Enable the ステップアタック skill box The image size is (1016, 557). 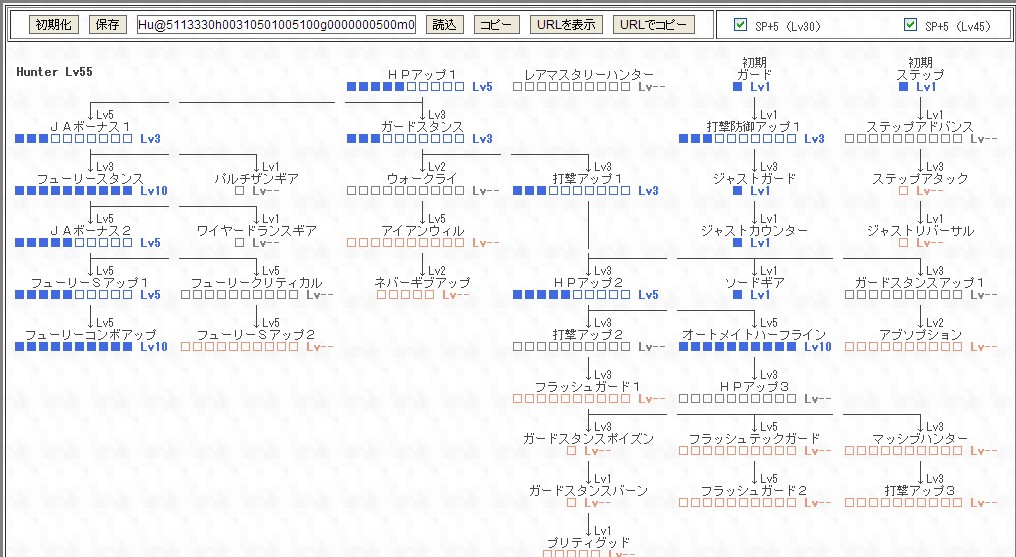click(x=903, y=191)
